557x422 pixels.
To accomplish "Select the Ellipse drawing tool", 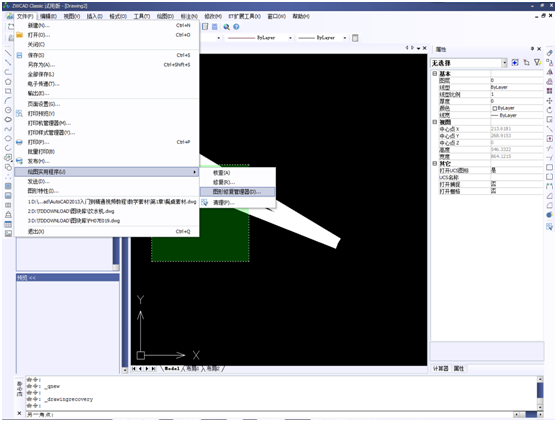I will (8, 120).
